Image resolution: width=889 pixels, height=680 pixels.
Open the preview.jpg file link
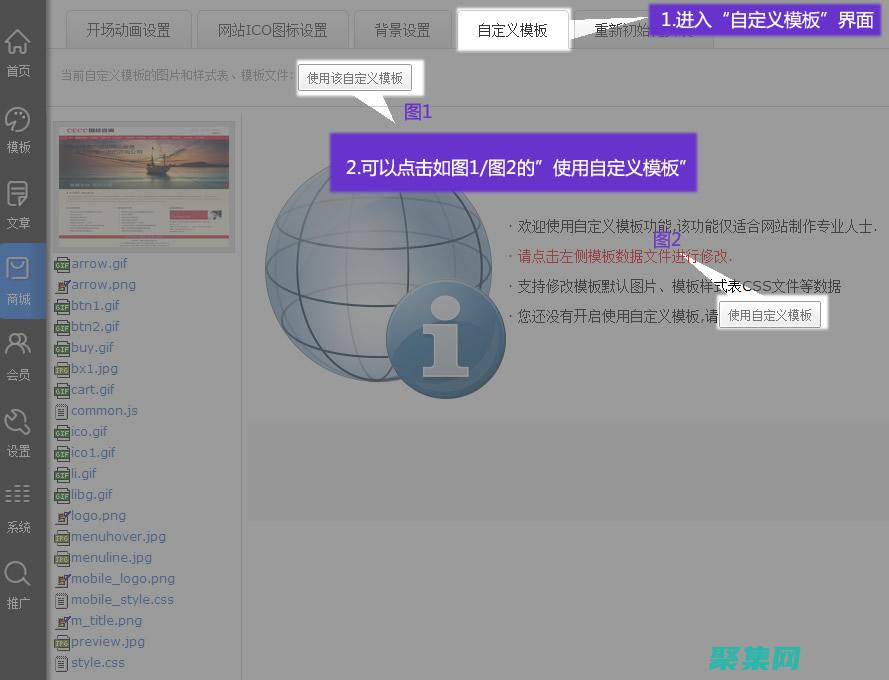coord(108,641)
